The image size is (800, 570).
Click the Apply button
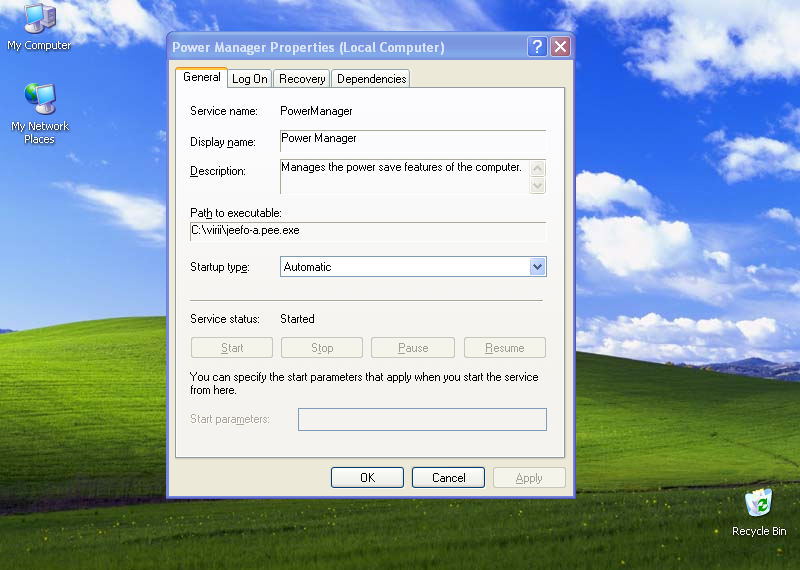(529, 478)
